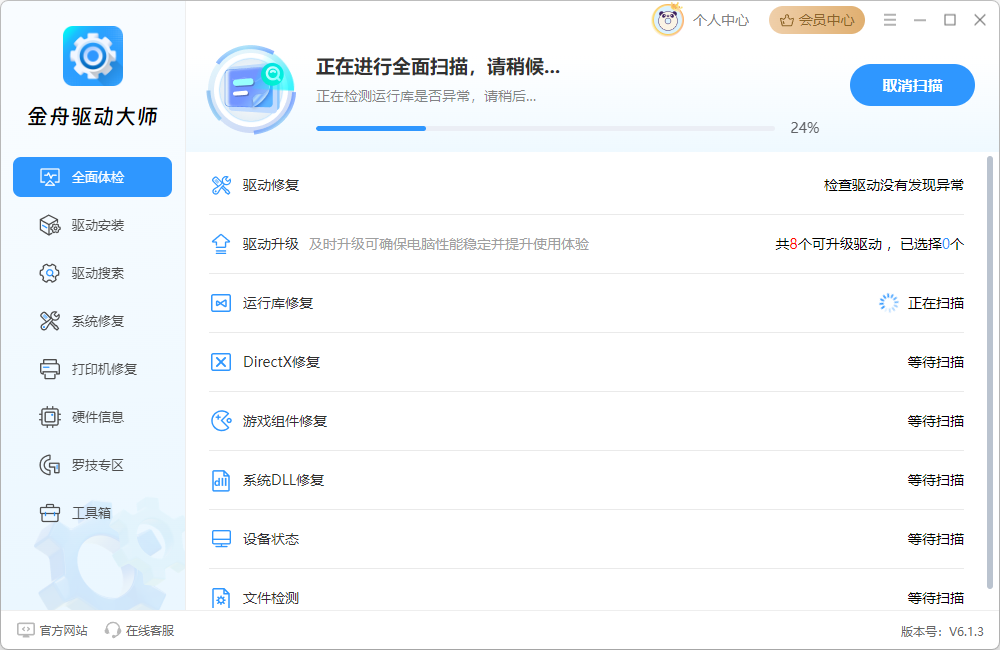Click the 系统修复 wrench icon in sidebar
1000x650 pixels.
click(50, 321)
